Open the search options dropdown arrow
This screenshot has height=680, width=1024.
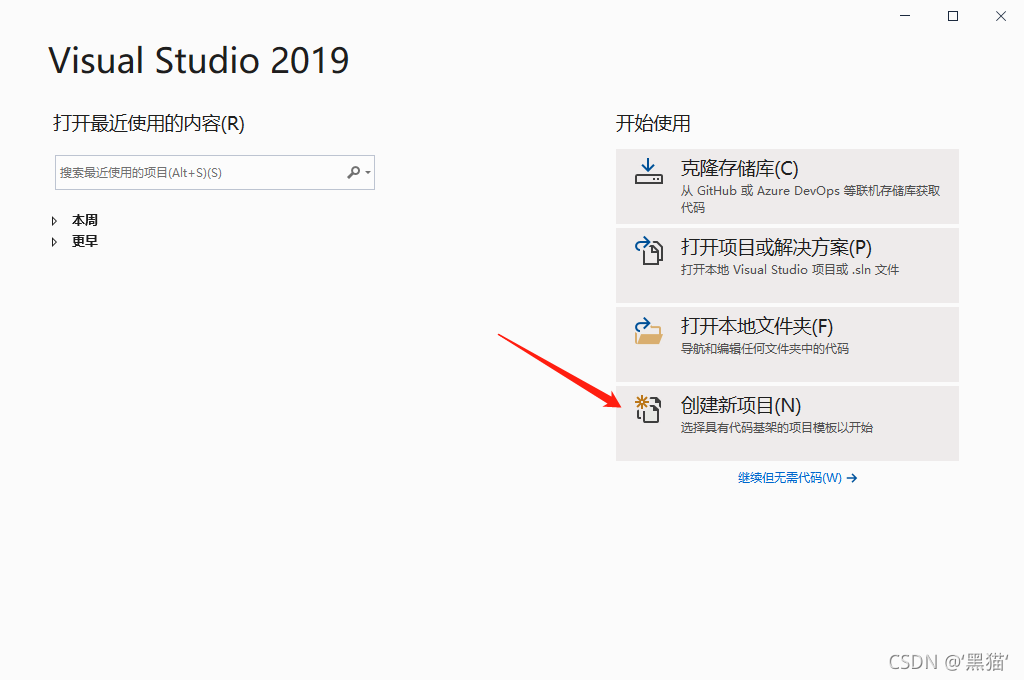tap(368, 172)
